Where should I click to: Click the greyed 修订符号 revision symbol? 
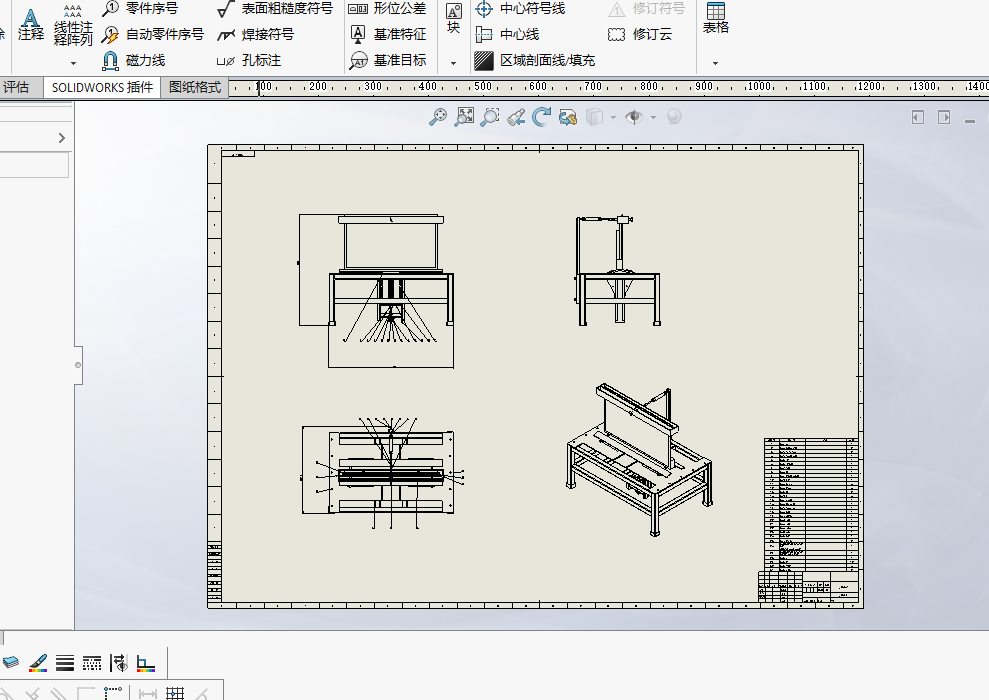click(x=647, y=9)
